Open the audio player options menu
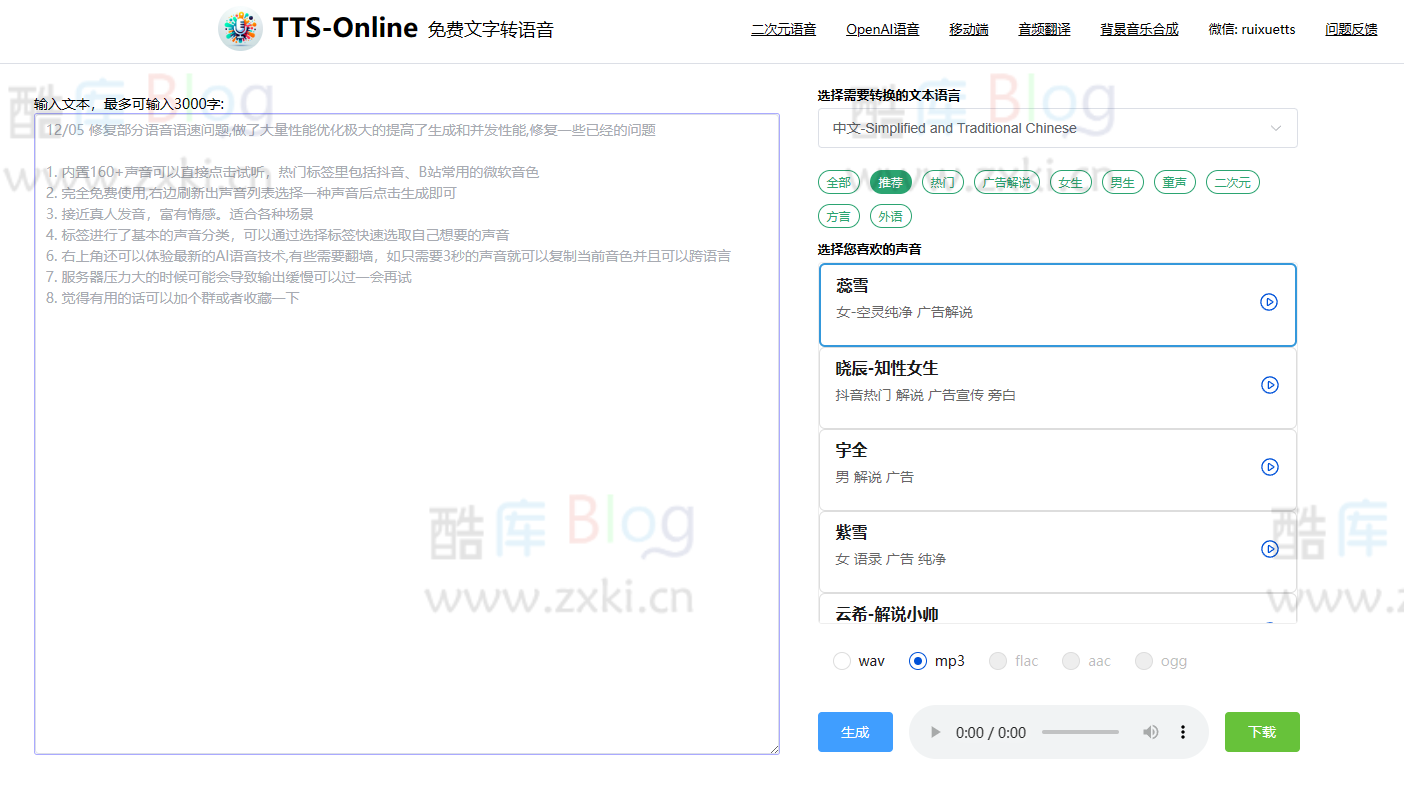 1183,732
